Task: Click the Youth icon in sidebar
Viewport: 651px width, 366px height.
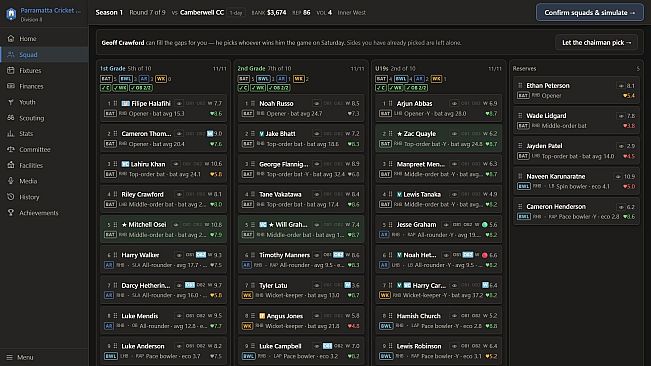Action: (11, 102)
